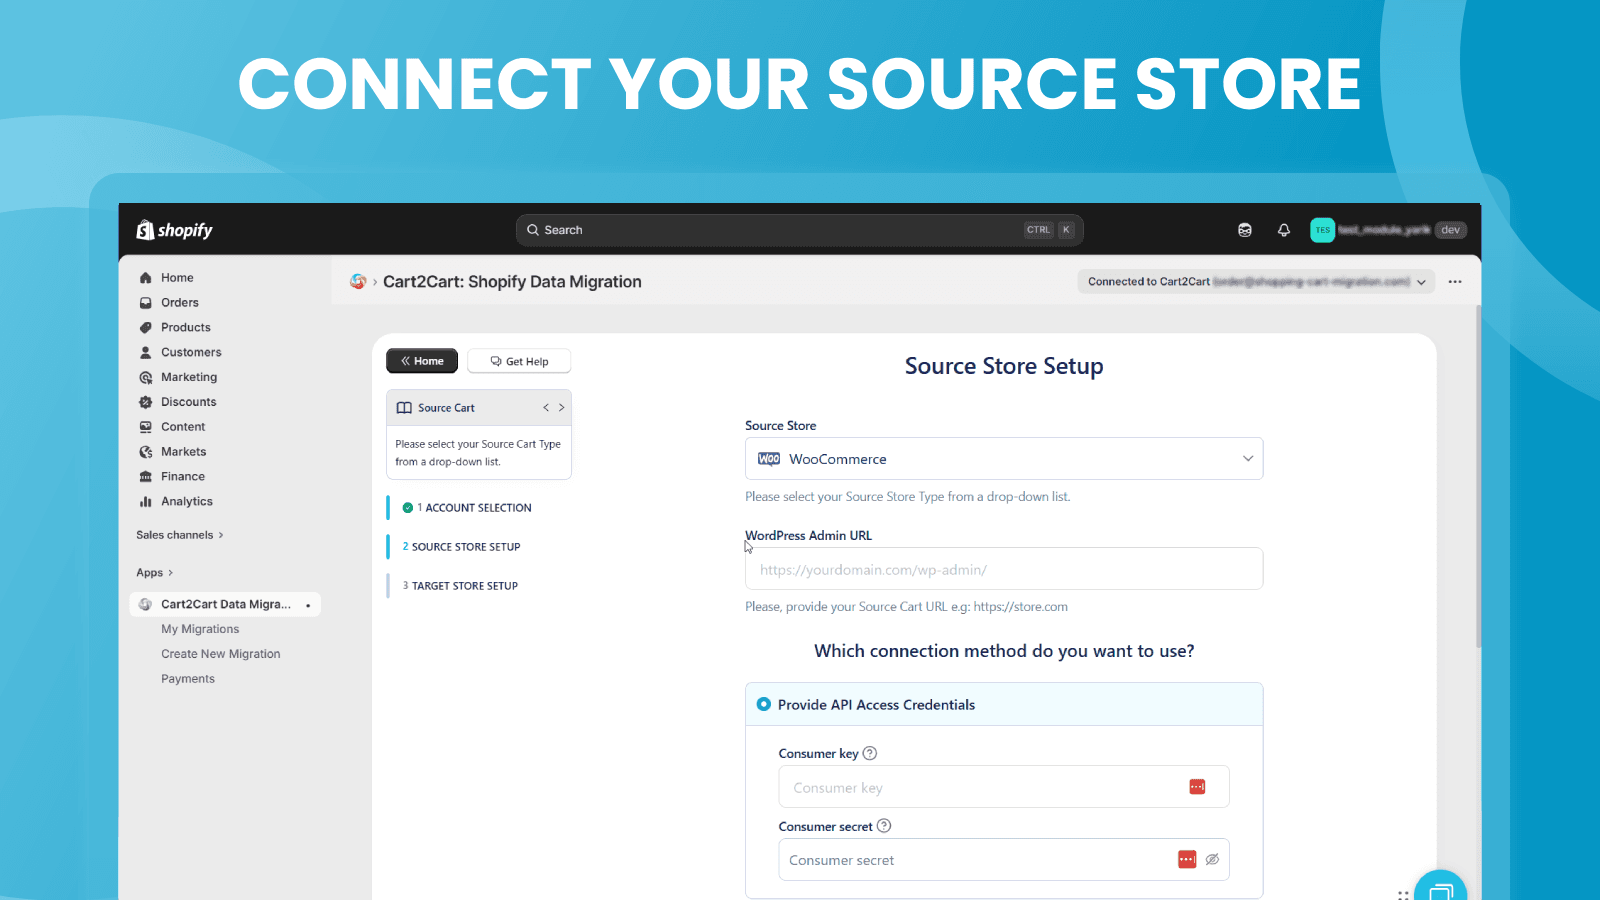The image size is (1600, 900).
Task: Go to next Source Cart tip
Action: pyautogui.click(x=562, y=408)
